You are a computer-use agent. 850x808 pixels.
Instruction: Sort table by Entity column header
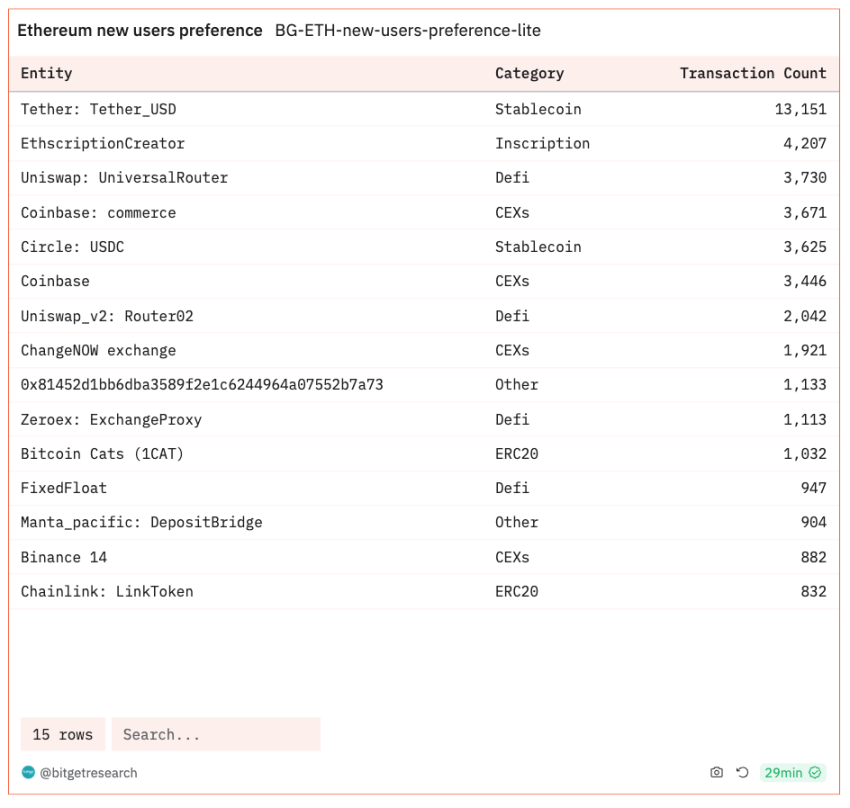(x=47, y=73)
